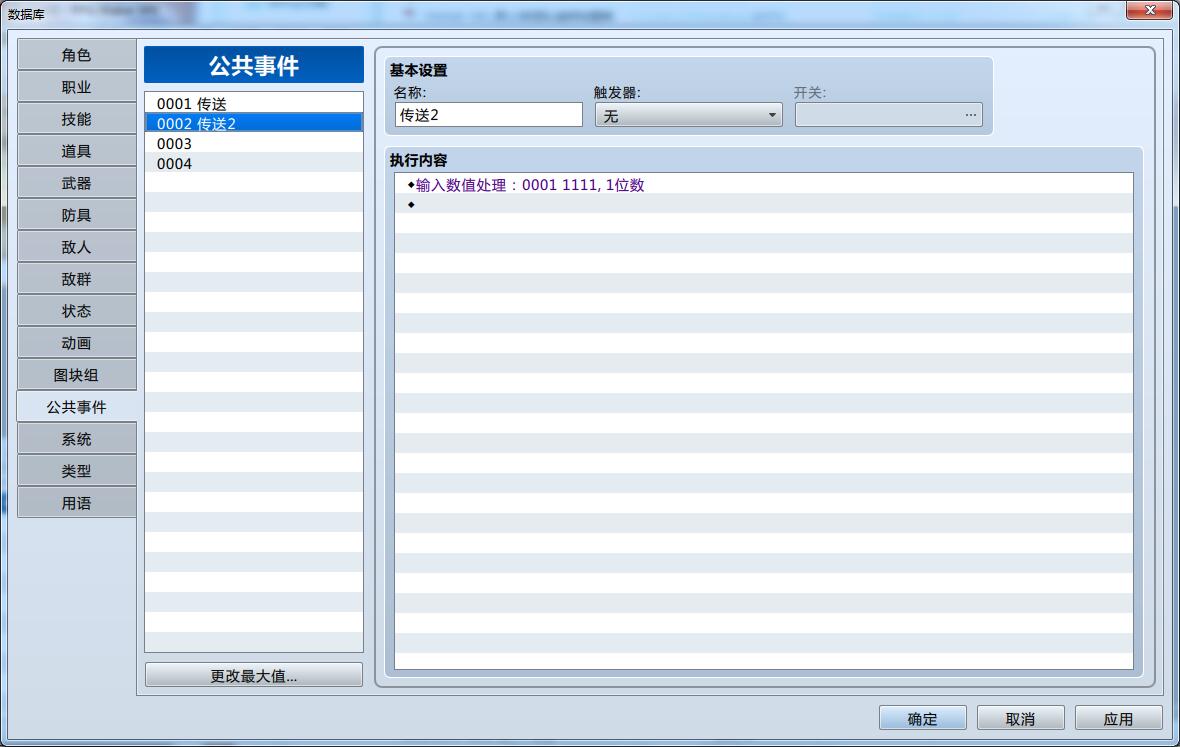Open the 角色 database tab
Viewport: 1180px width, 747px height.
point(76,55)
